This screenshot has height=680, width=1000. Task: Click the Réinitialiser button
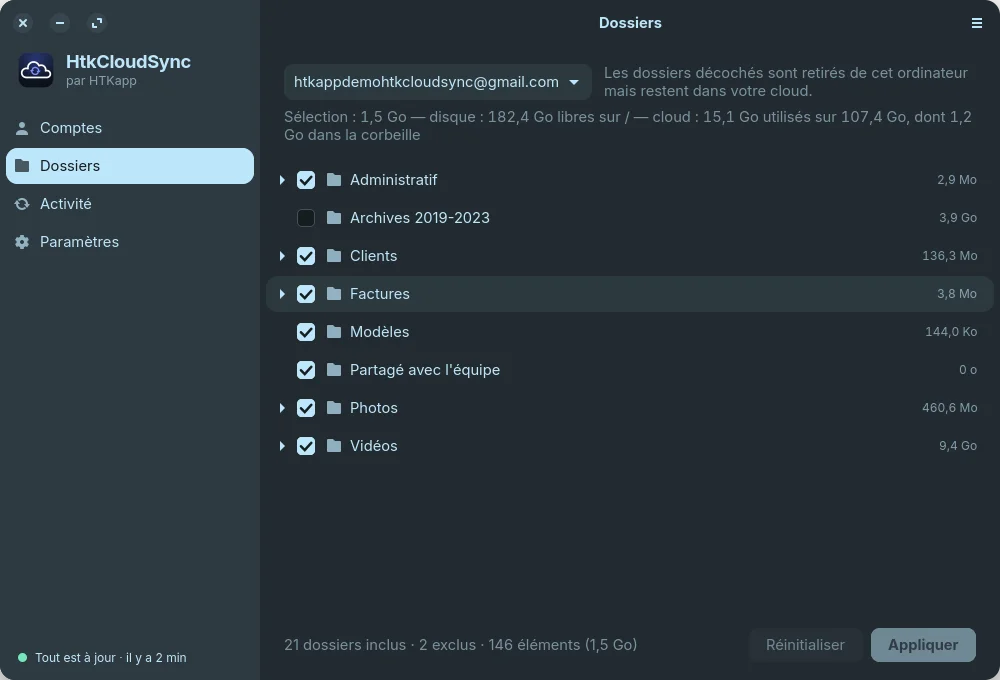click(805, 645)
